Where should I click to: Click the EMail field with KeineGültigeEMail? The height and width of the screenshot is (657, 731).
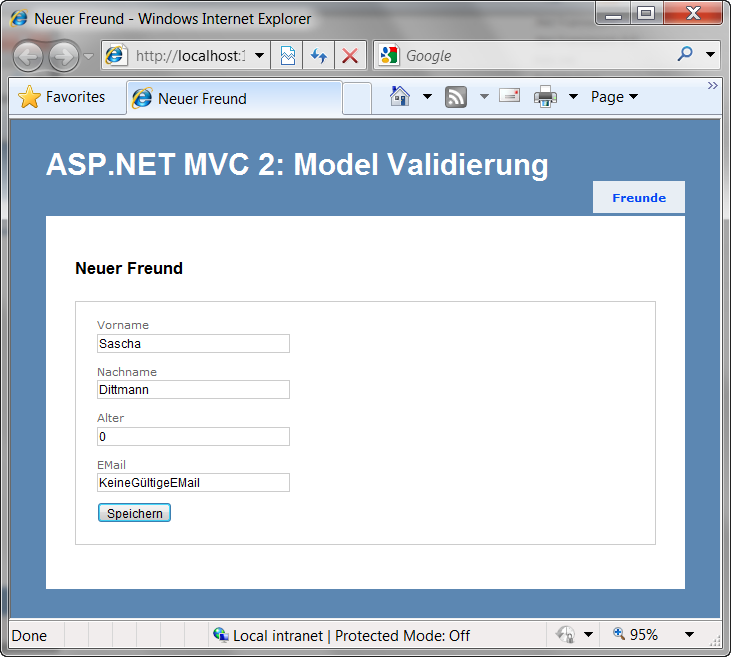(193, 483)
